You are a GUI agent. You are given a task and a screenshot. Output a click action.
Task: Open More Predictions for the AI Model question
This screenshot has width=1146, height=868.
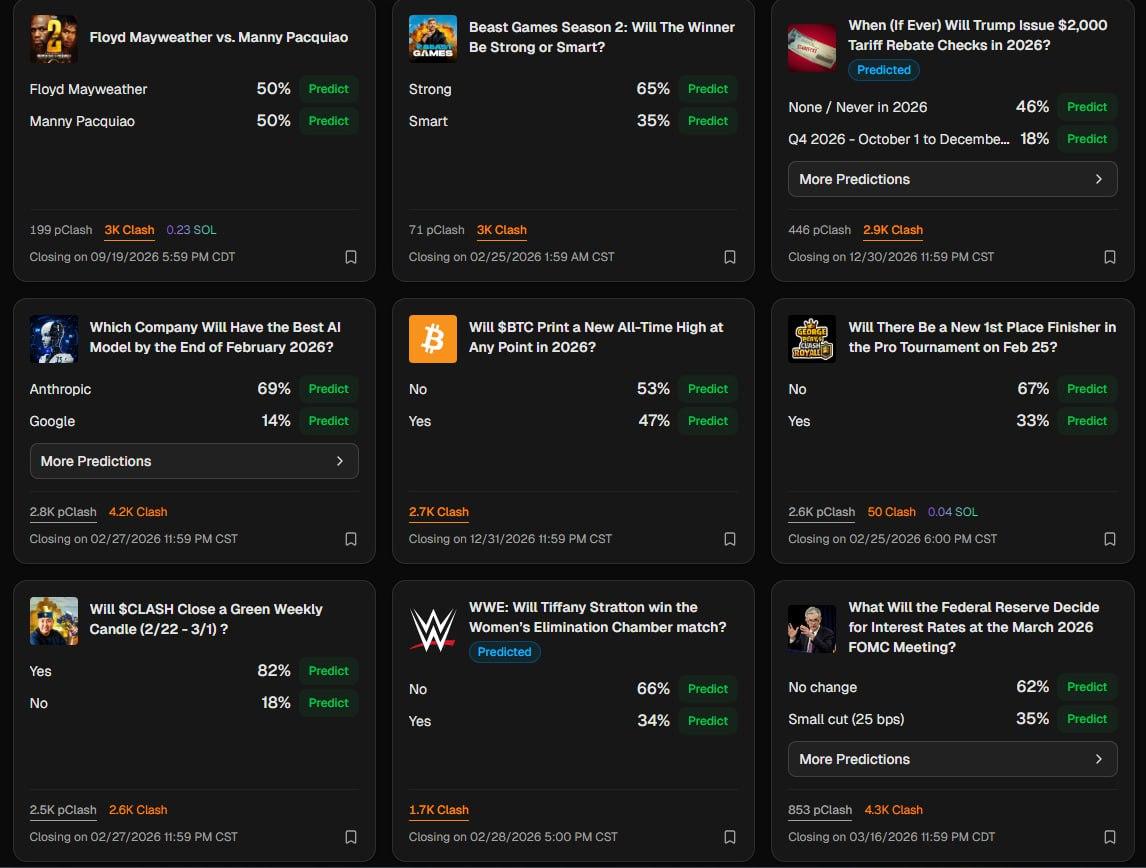tap(193, 461)
